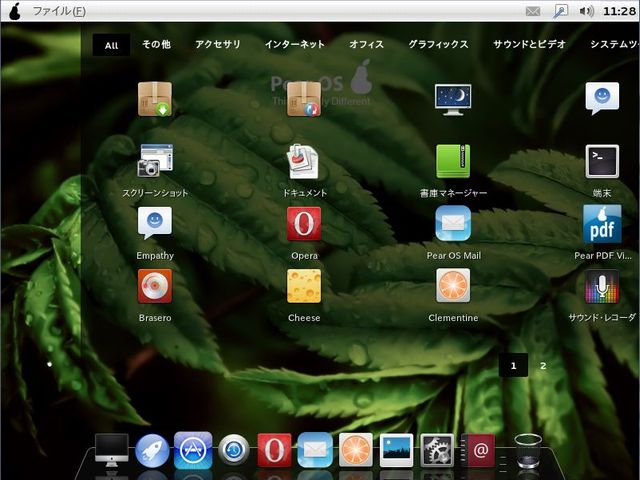640x480 pixels.
Task: Launch Empathy chat application
Action: (155, 225)
